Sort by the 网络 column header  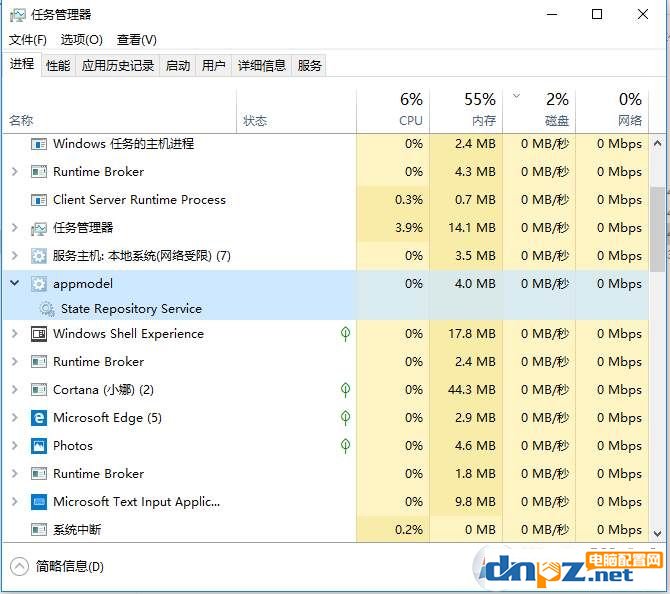point(612,111)
